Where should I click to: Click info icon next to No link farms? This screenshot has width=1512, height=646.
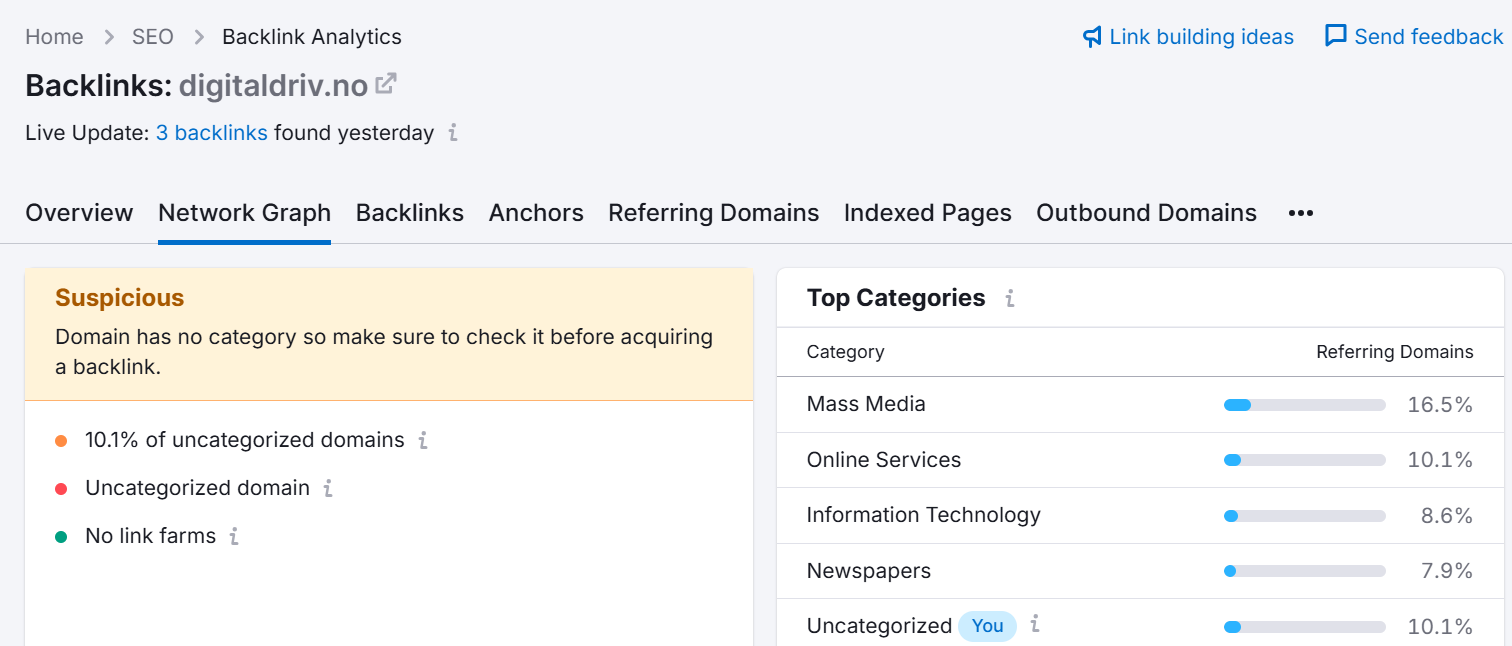[x=234, y=536]
